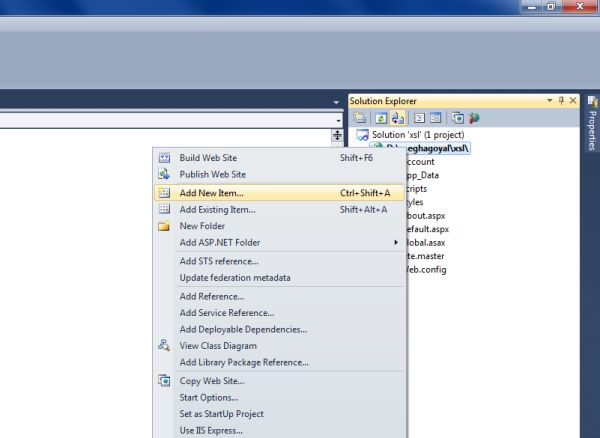Screen dimensions: 600x438
Task: Open the Properties side tab
Action: click(x=592, y=123)
